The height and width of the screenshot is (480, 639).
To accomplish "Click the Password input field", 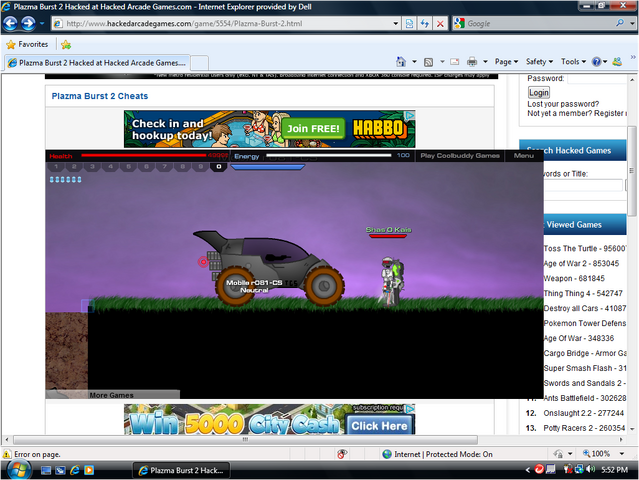I will [x=597, y=78].
